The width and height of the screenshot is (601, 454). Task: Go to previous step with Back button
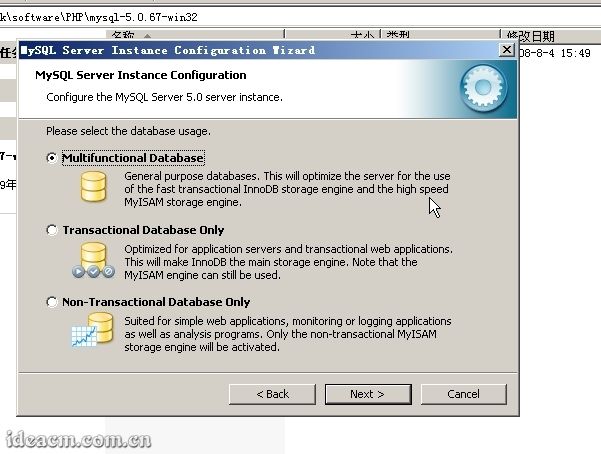click(273, 394)
